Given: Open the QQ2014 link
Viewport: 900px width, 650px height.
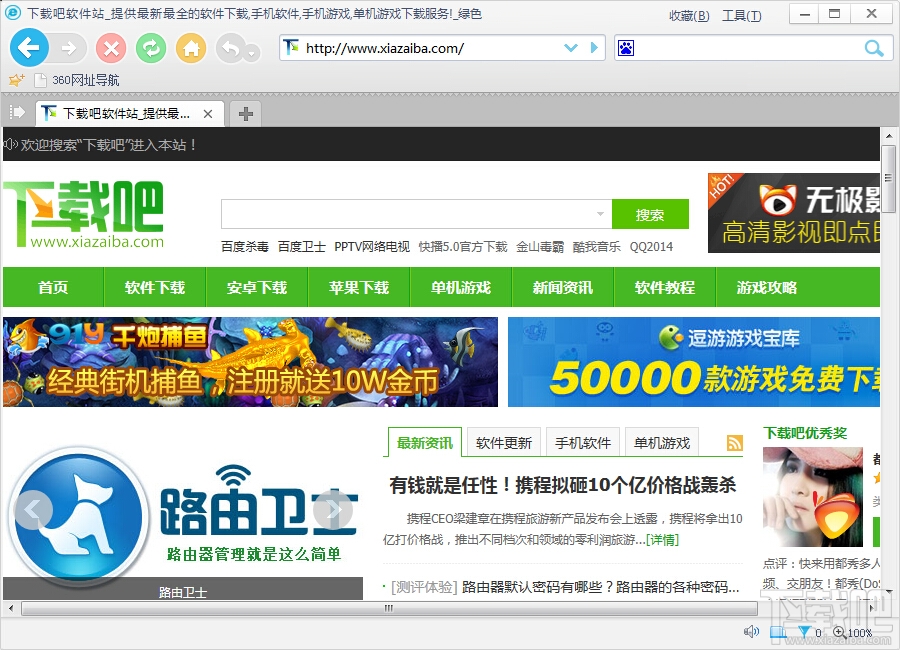Looking at the screenshot, I should click(x=651, y=247).
